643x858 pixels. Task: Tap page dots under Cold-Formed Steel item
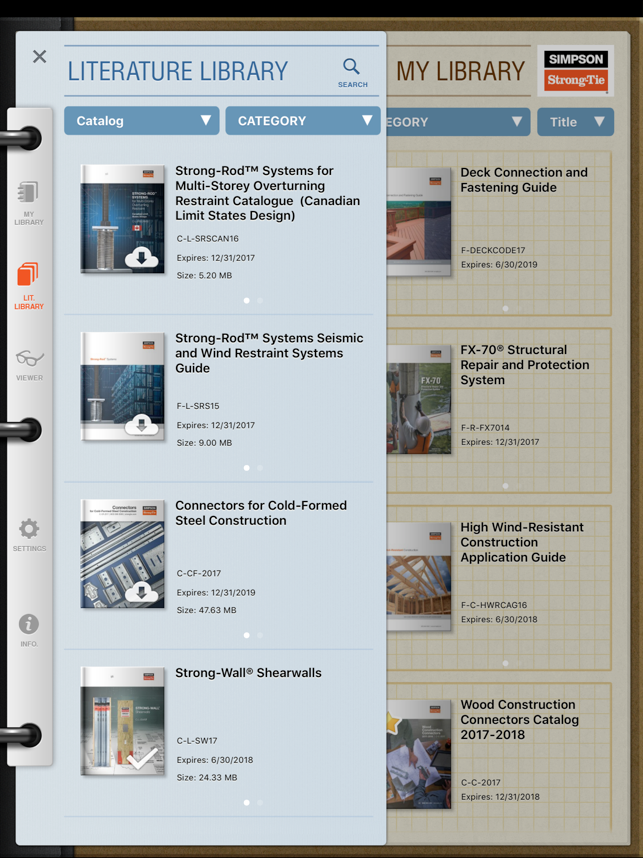click(x=253, y=635)
